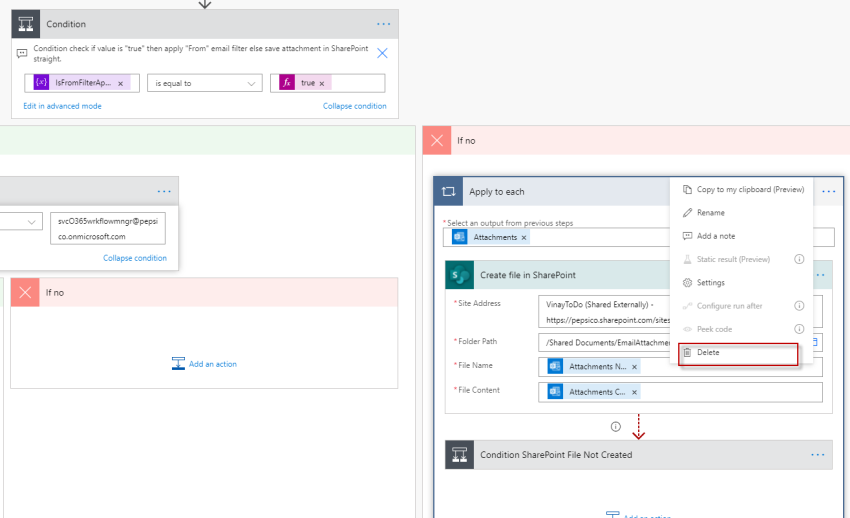This screenshot has width=850, height=518.
Task: Click the File Content input field
Action: pos(680,392)
